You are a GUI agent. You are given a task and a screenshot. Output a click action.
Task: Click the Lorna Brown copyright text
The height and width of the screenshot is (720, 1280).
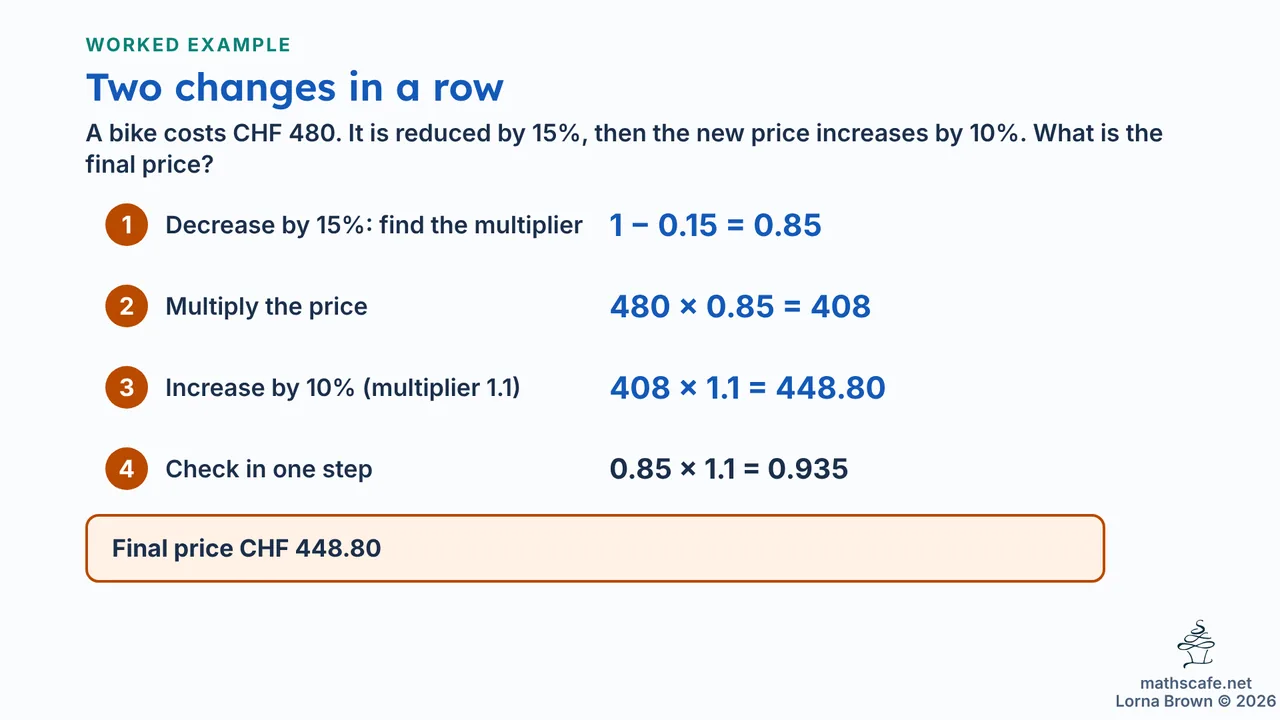(1196, 701)
